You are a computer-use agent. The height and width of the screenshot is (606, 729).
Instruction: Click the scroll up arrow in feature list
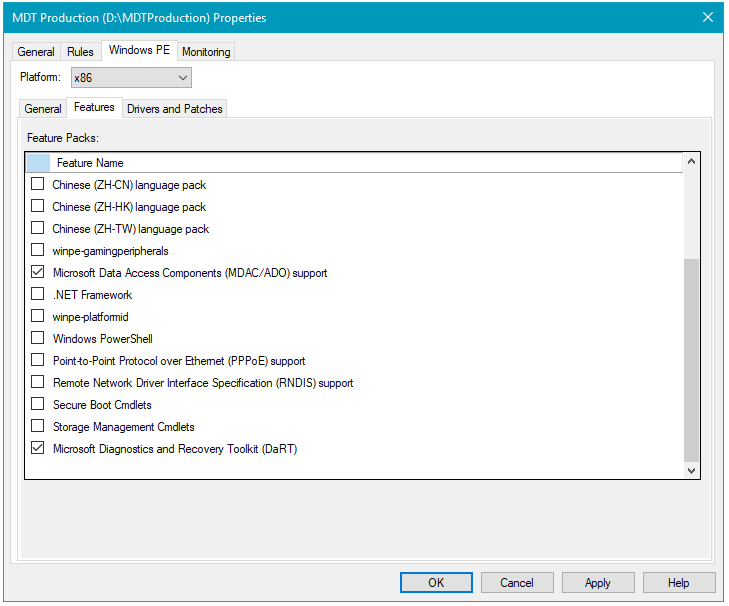691,161
